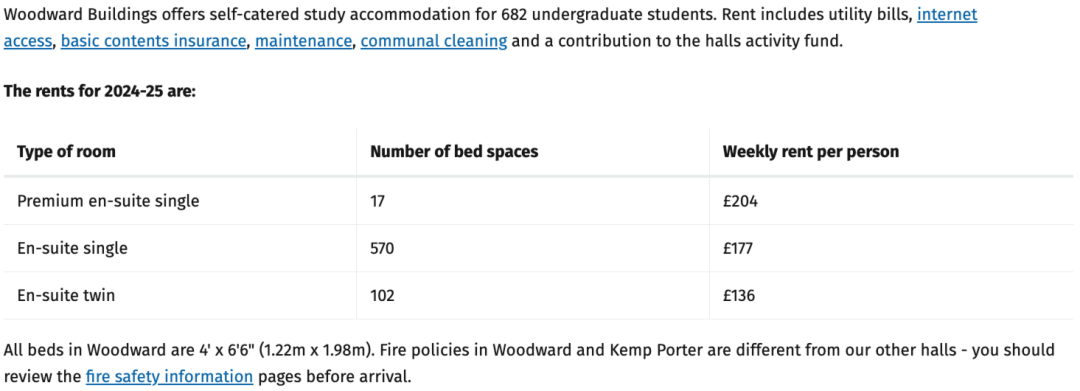Click the Type of room column header

pos(67,151)
